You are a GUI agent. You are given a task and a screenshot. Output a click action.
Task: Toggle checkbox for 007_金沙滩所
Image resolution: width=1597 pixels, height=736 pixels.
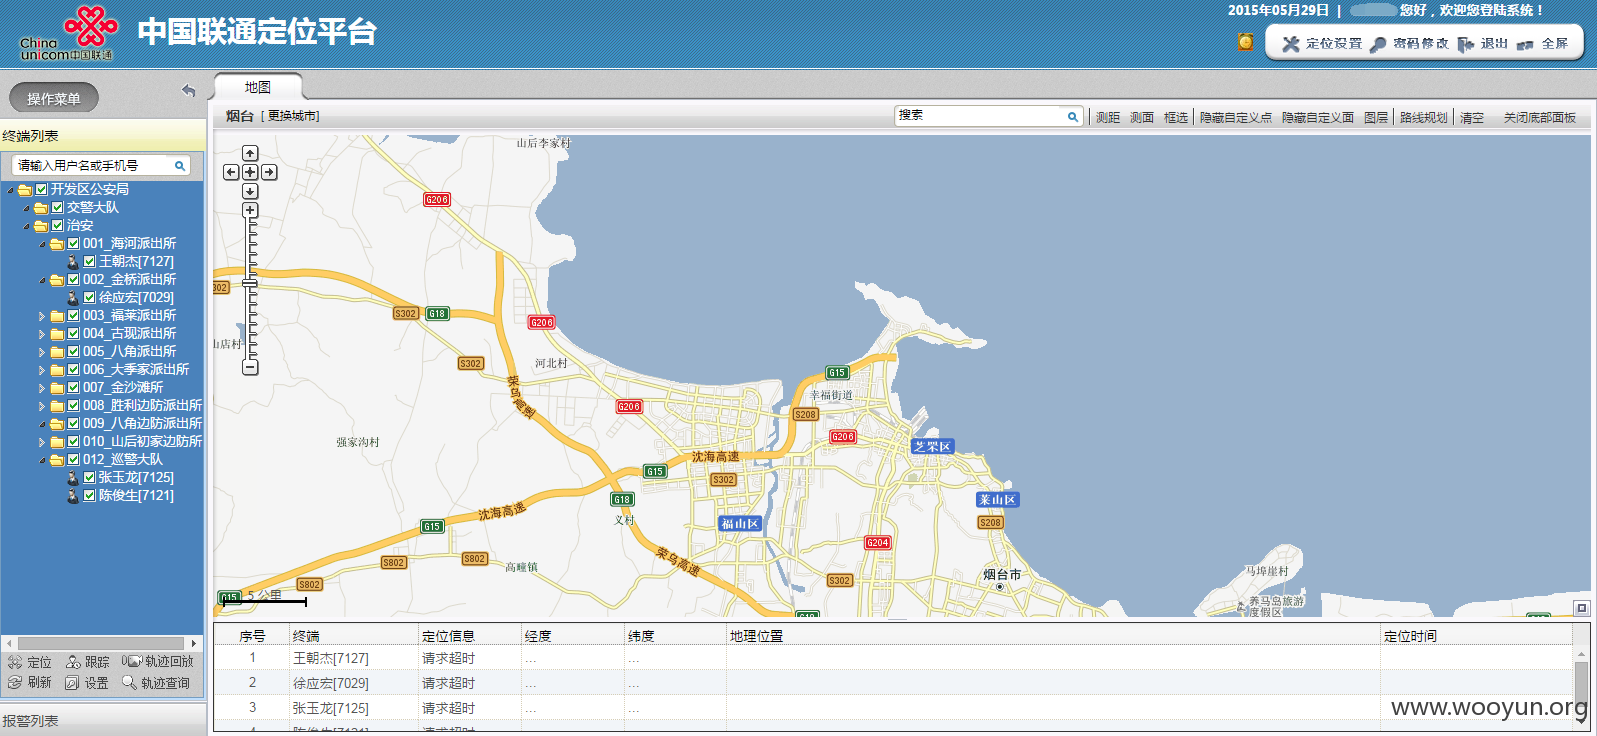73,387
